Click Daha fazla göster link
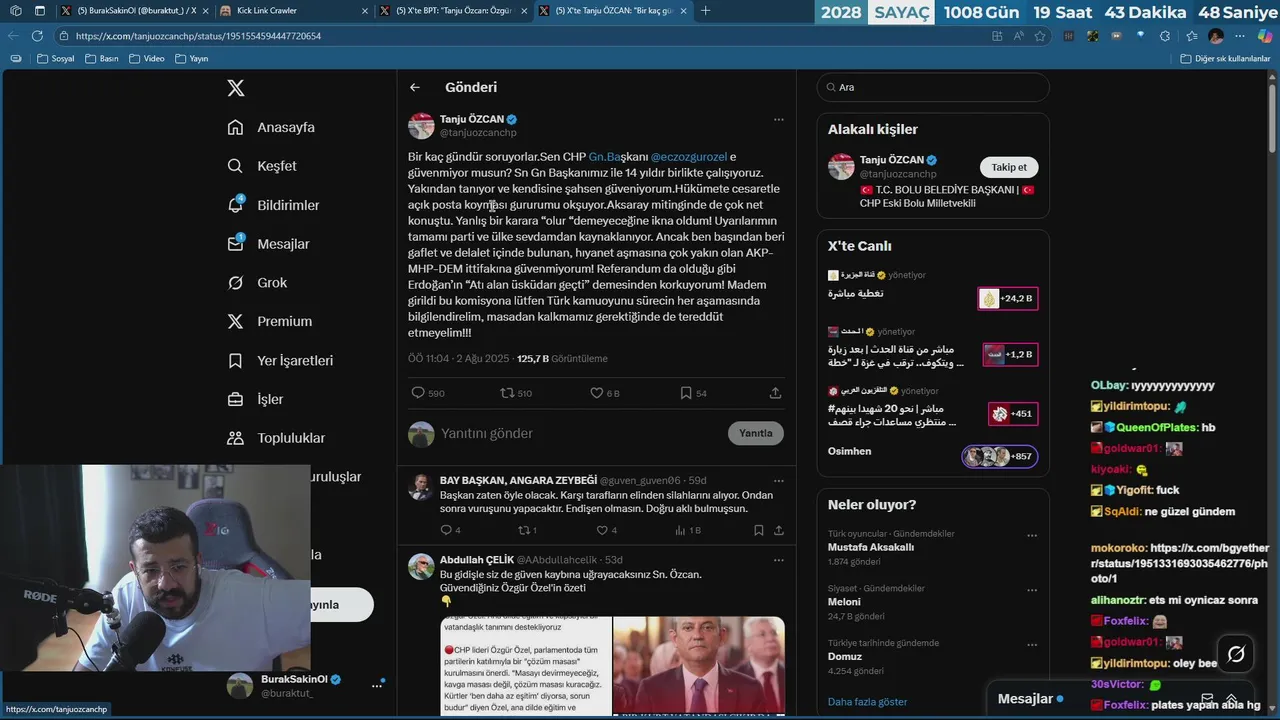The width and height of the screenshot is (1280, 720). (867, 702)
